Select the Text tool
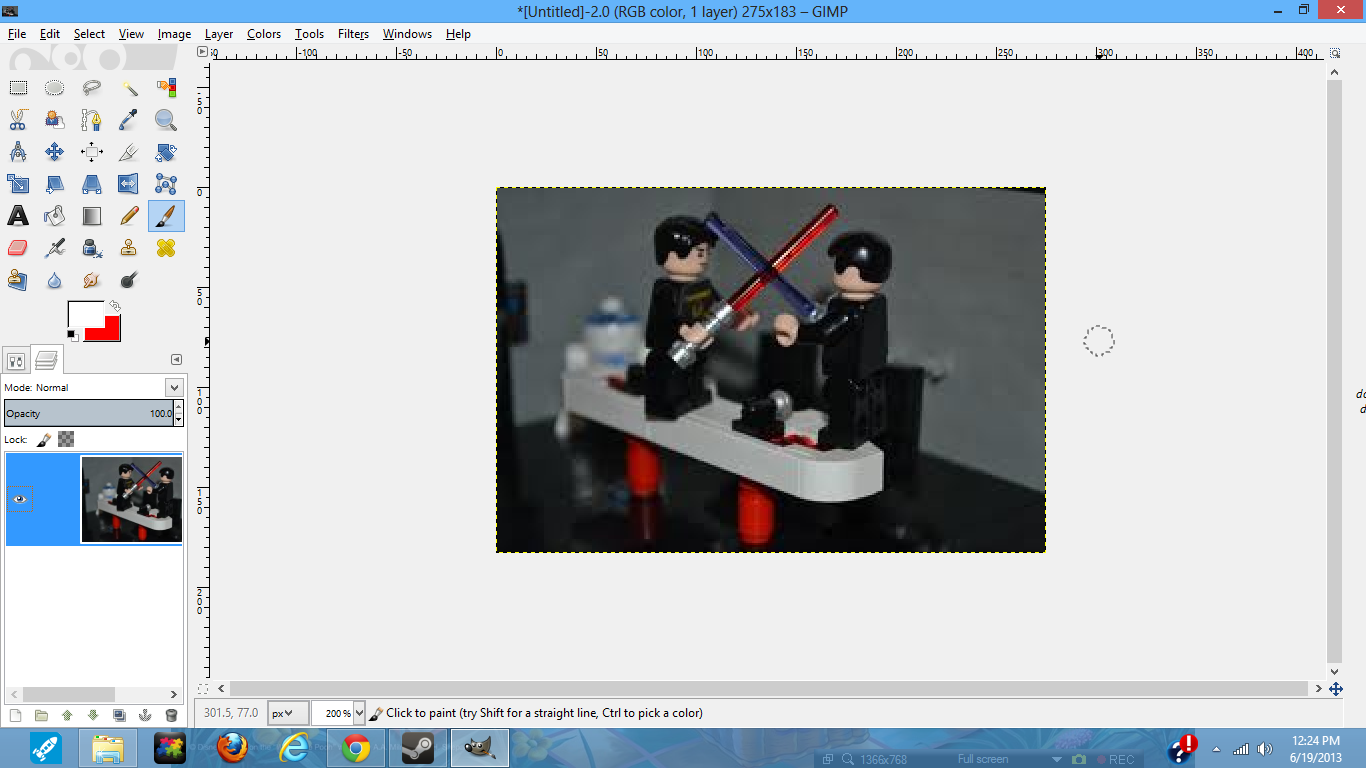The height and width of the screenshot is (768, 1366). coord(18,216)
